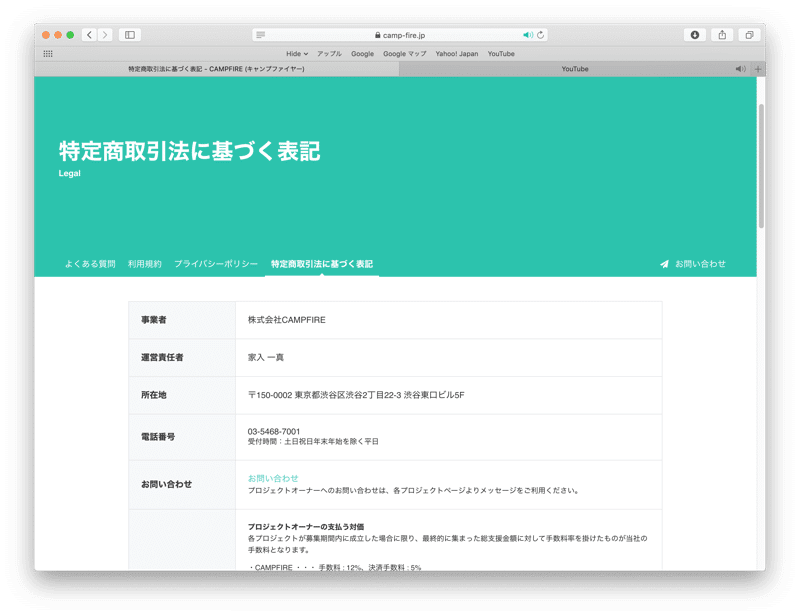This screenshot has width=800, height=616.
Task: Click the お問い合わせ link in green header
Action: [x=700, y=264]
